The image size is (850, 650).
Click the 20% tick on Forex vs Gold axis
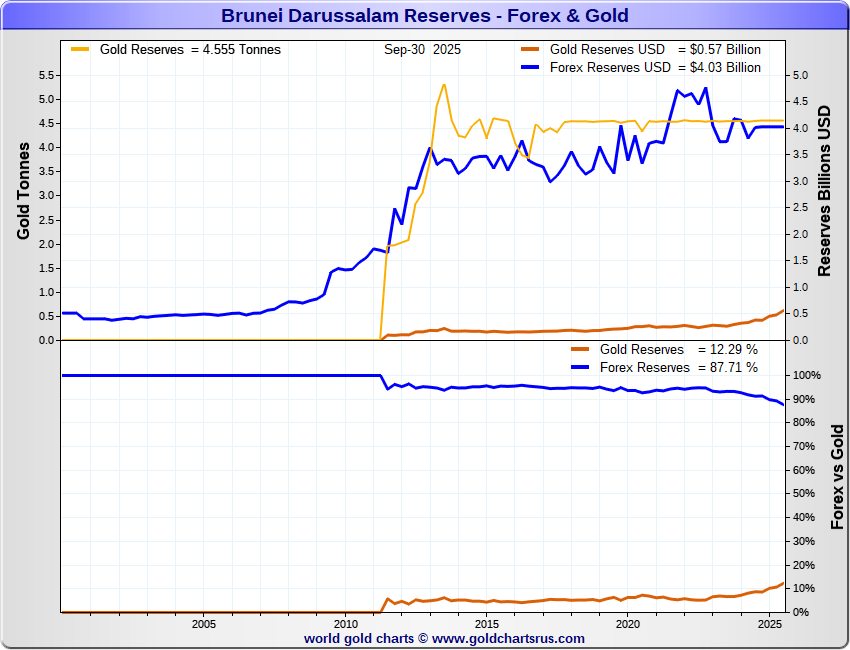[803, 565]
